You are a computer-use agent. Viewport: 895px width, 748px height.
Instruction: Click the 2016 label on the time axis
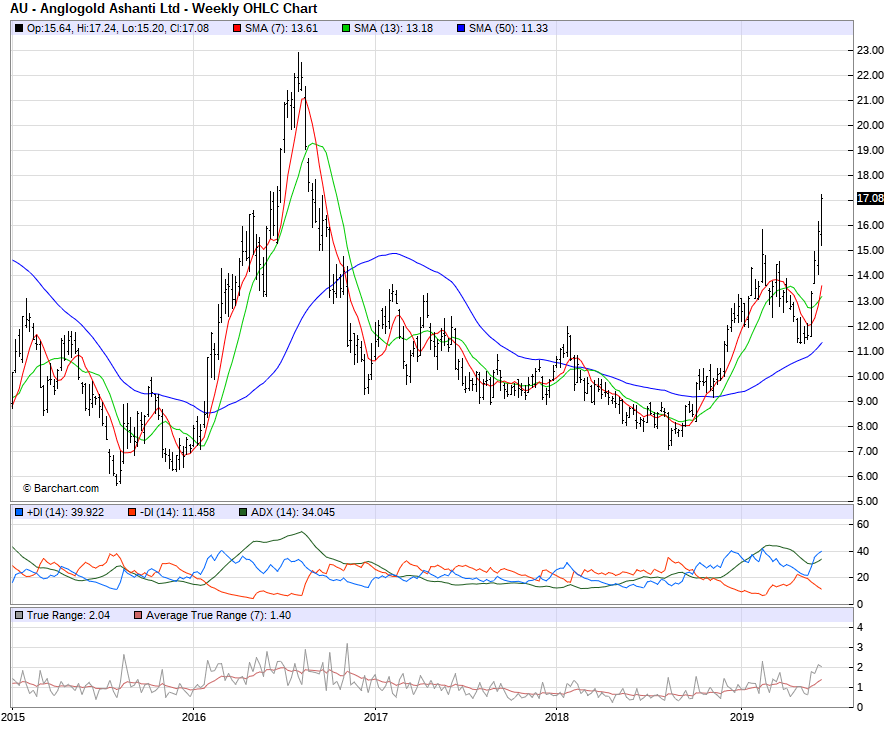point(193,717)
